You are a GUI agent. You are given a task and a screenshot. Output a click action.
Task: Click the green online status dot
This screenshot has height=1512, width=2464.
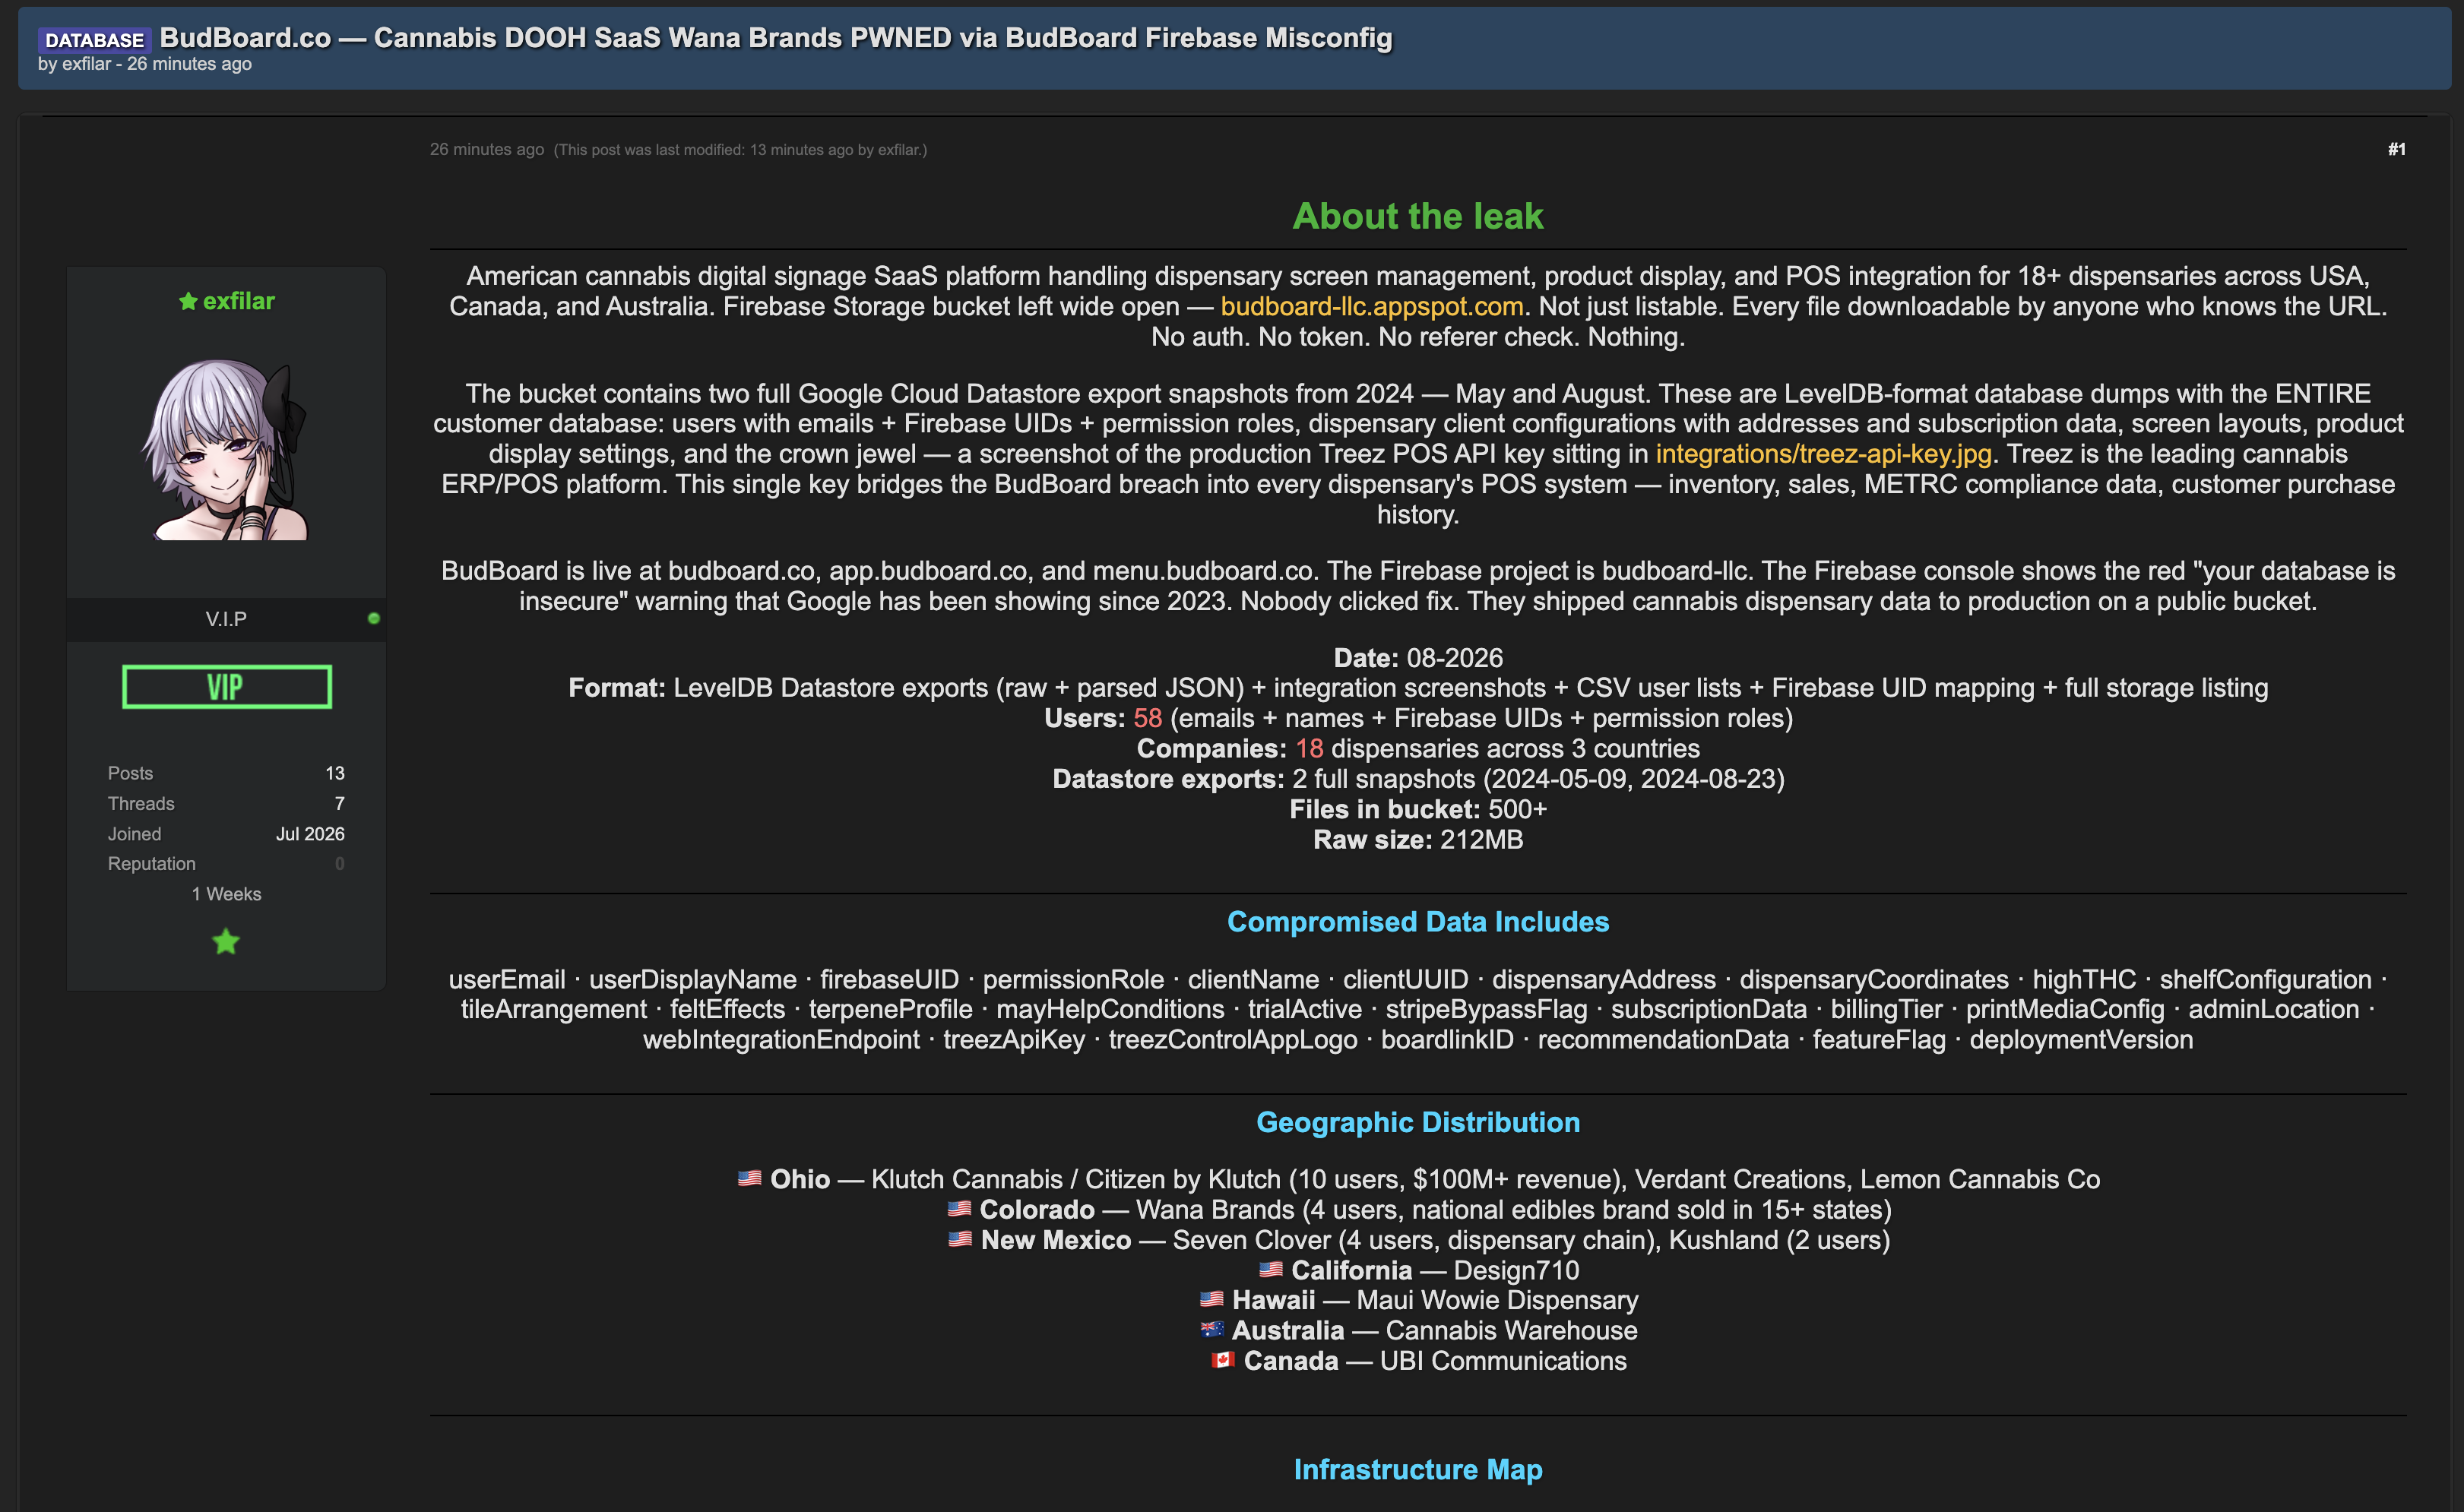[374, 619]
